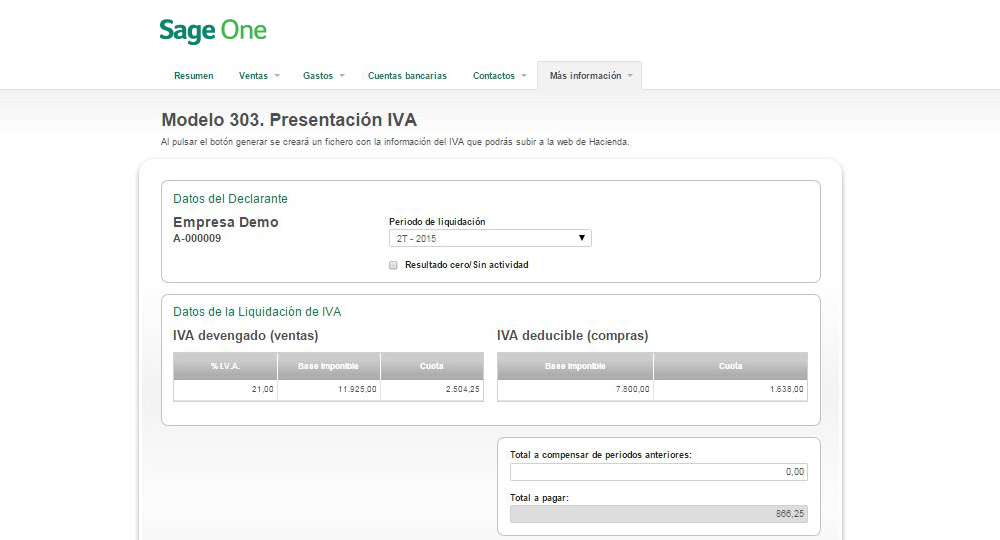Select the 11.925,00 base imponible cell

tap(328, 390)
